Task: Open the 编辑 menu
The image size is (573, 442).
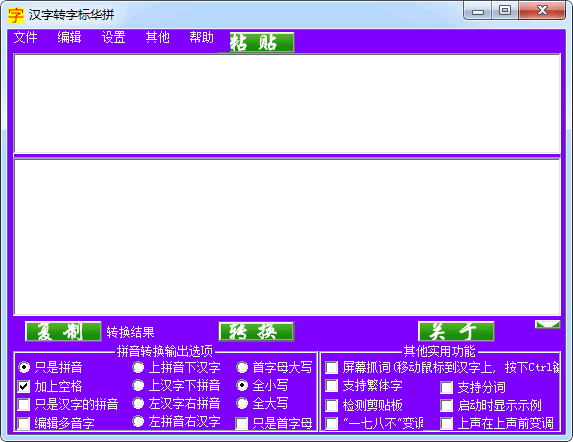Action: (x=69, y=37)
